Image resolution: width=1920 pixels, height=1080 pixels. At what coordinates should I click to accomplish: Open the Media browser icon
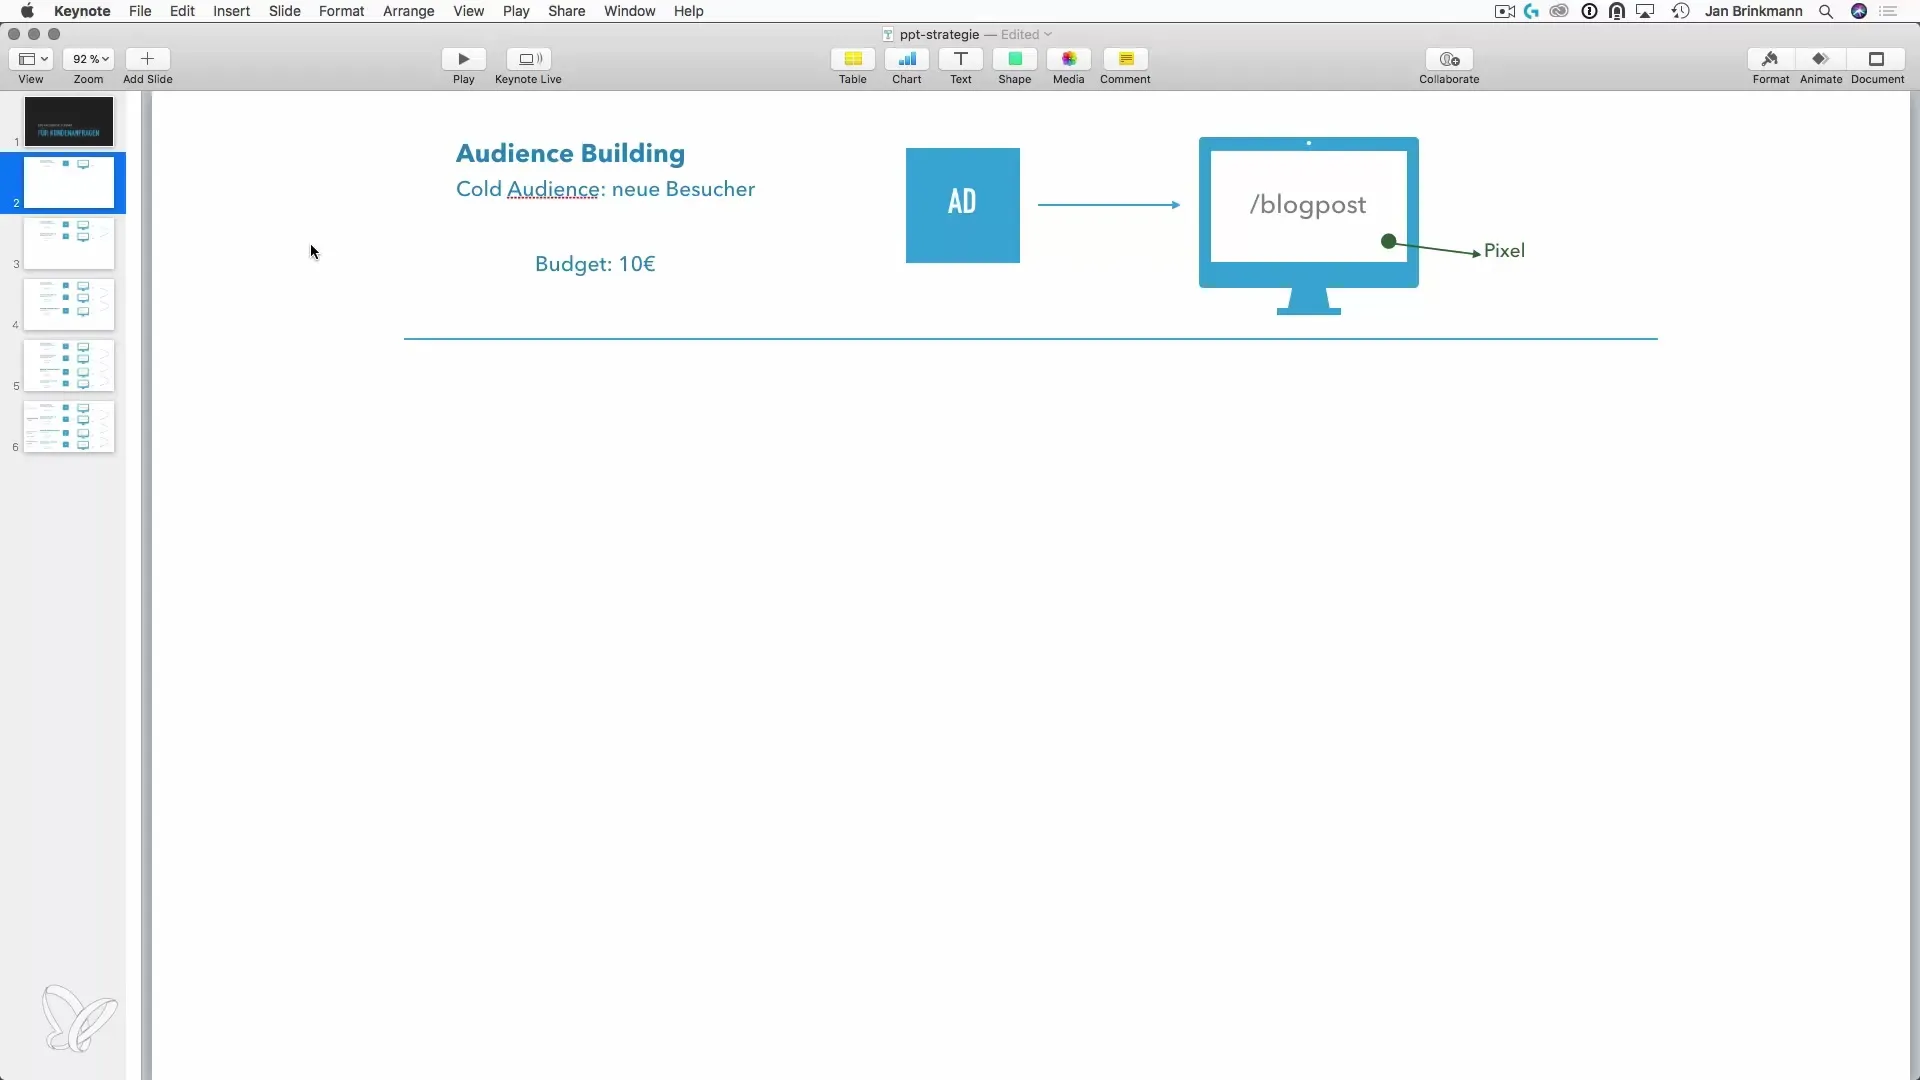click(1069, 59)
